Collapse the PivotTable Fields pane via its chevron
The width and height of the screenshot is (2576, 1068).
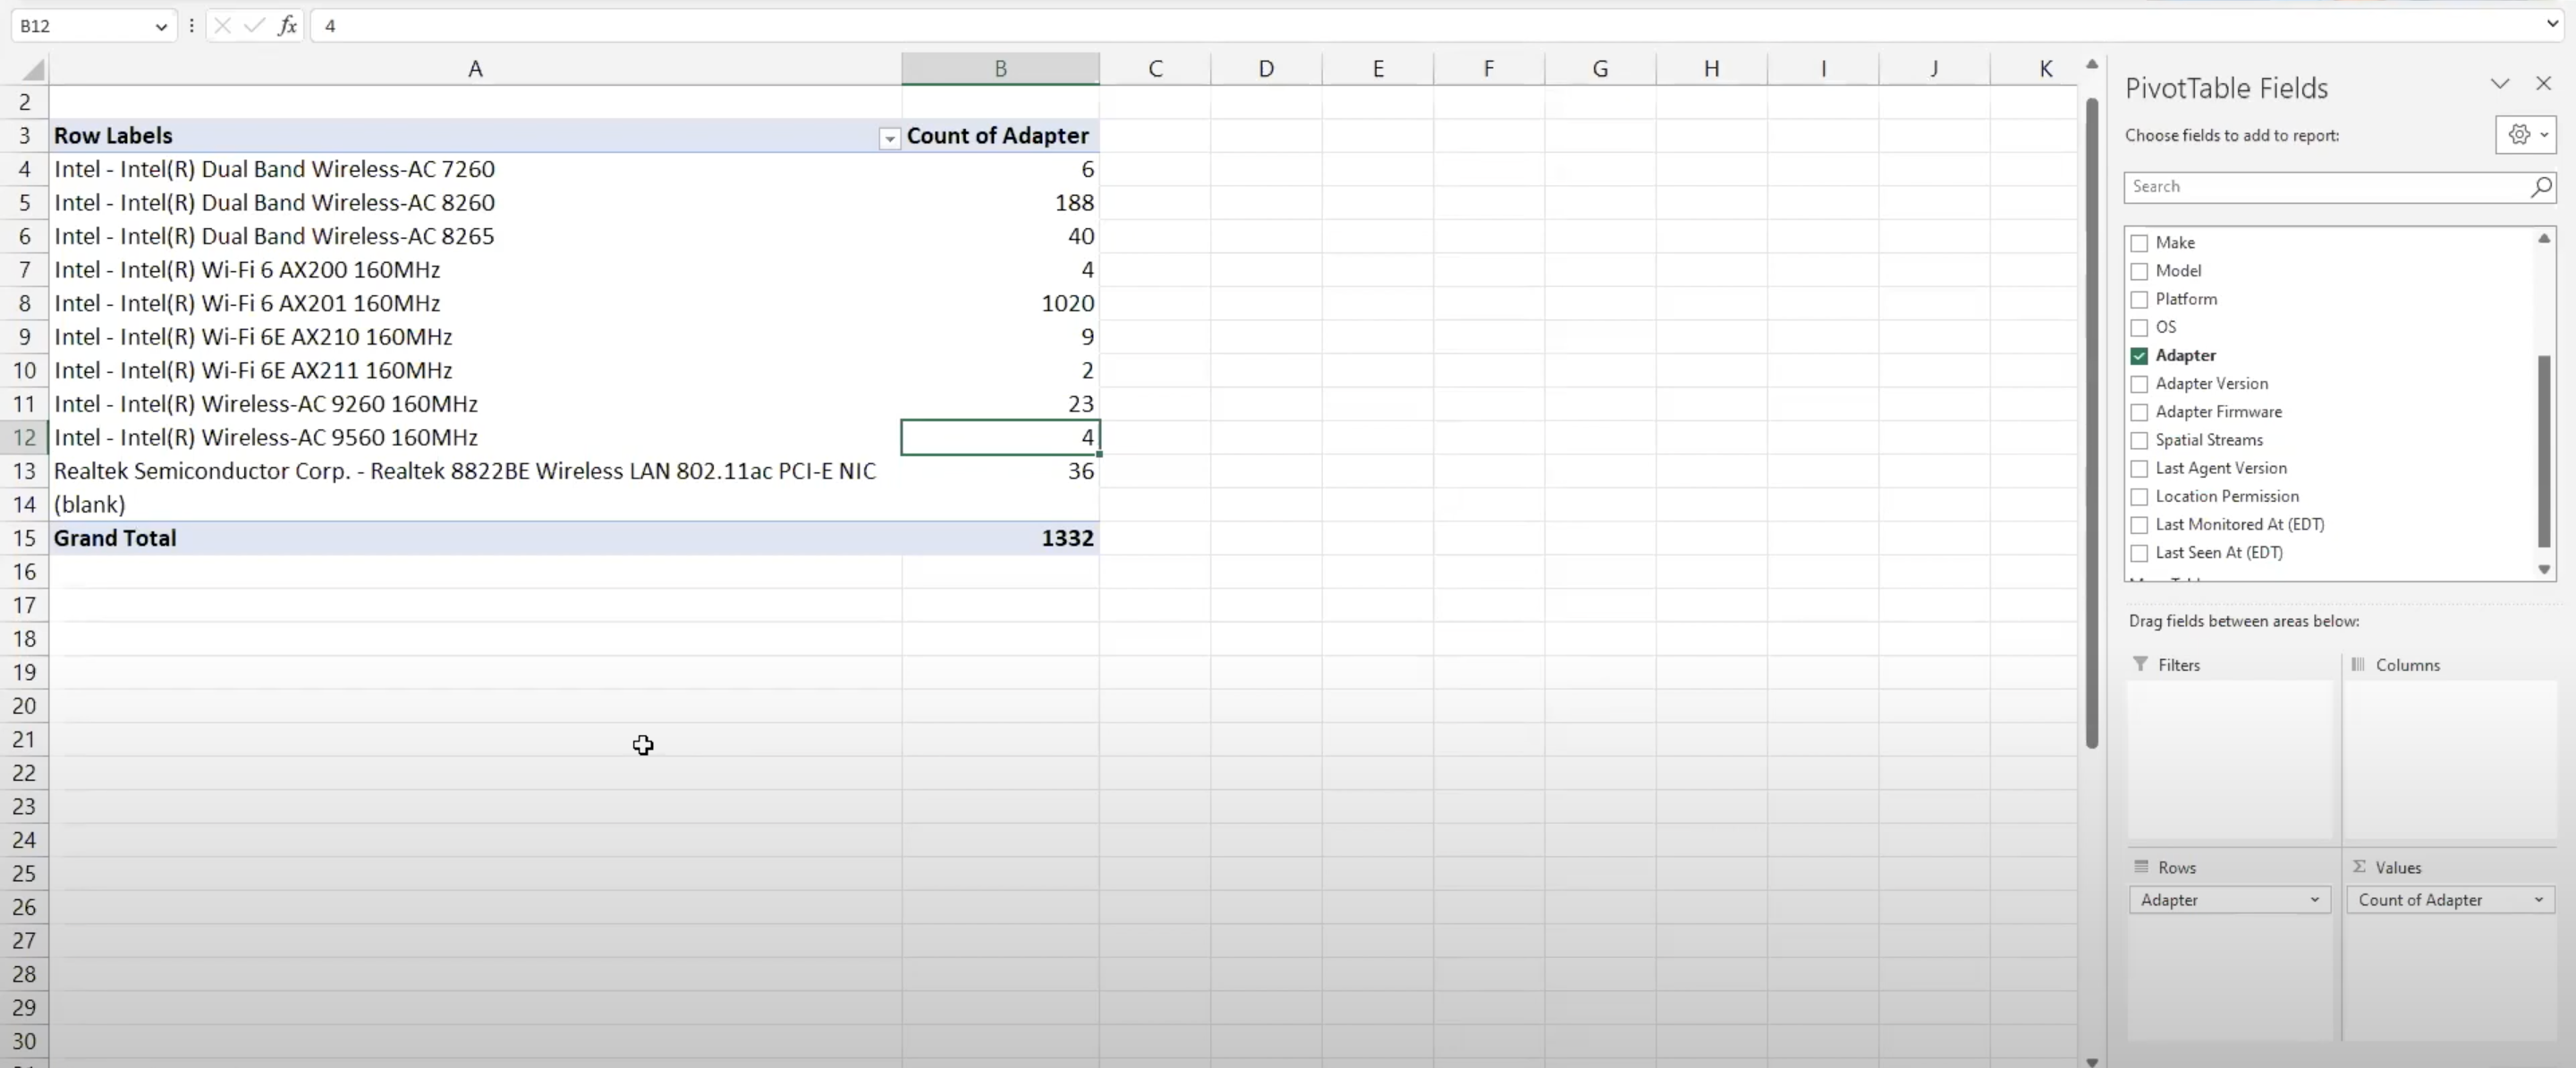(x=2500, y=84)
